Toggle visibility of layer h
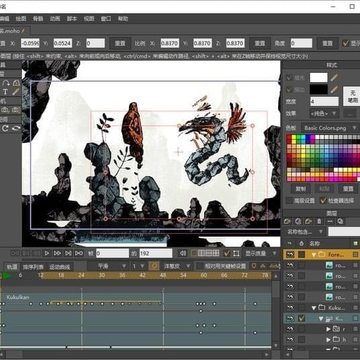The image size is (360, 360). [290, 339]
